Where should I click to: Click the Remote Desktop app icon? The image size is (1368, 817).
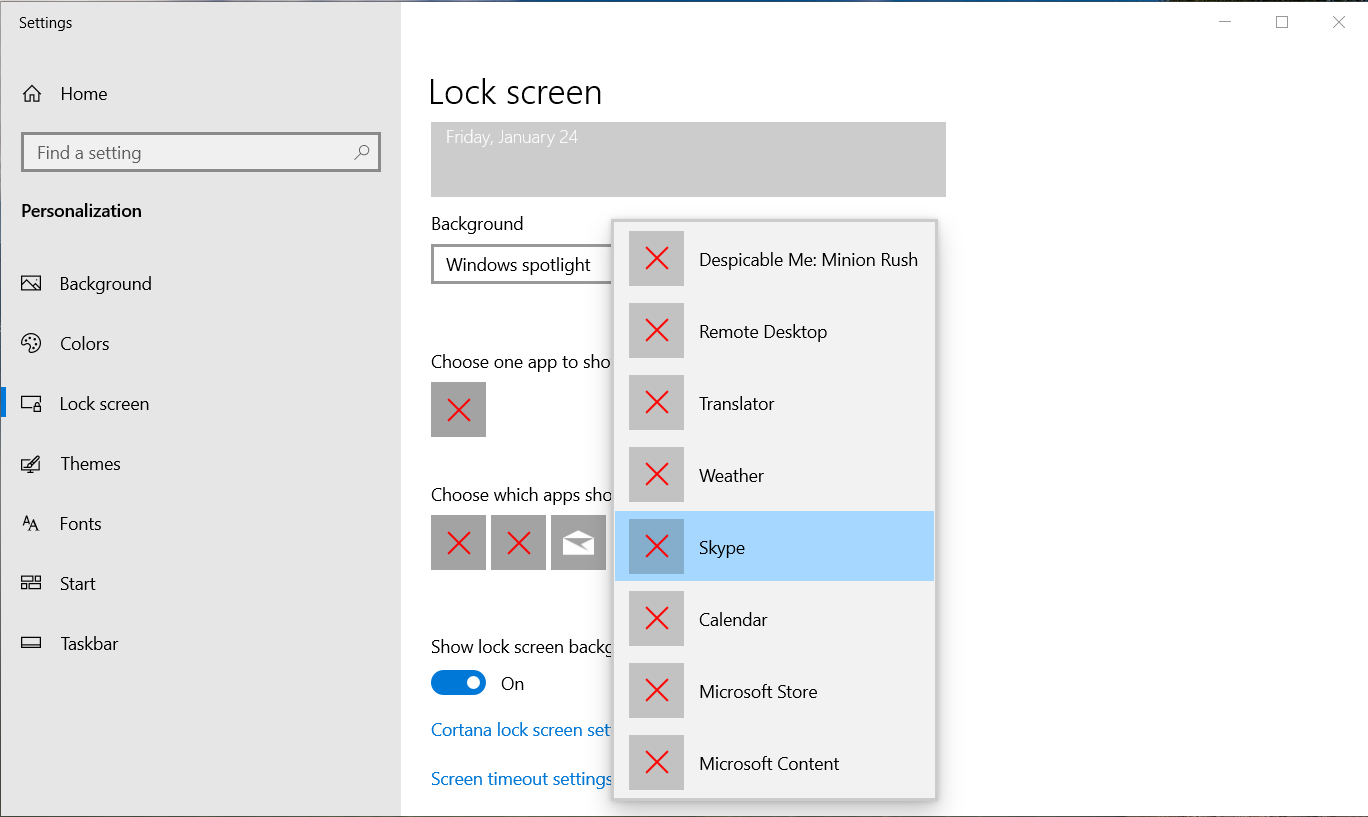[656, 331]
